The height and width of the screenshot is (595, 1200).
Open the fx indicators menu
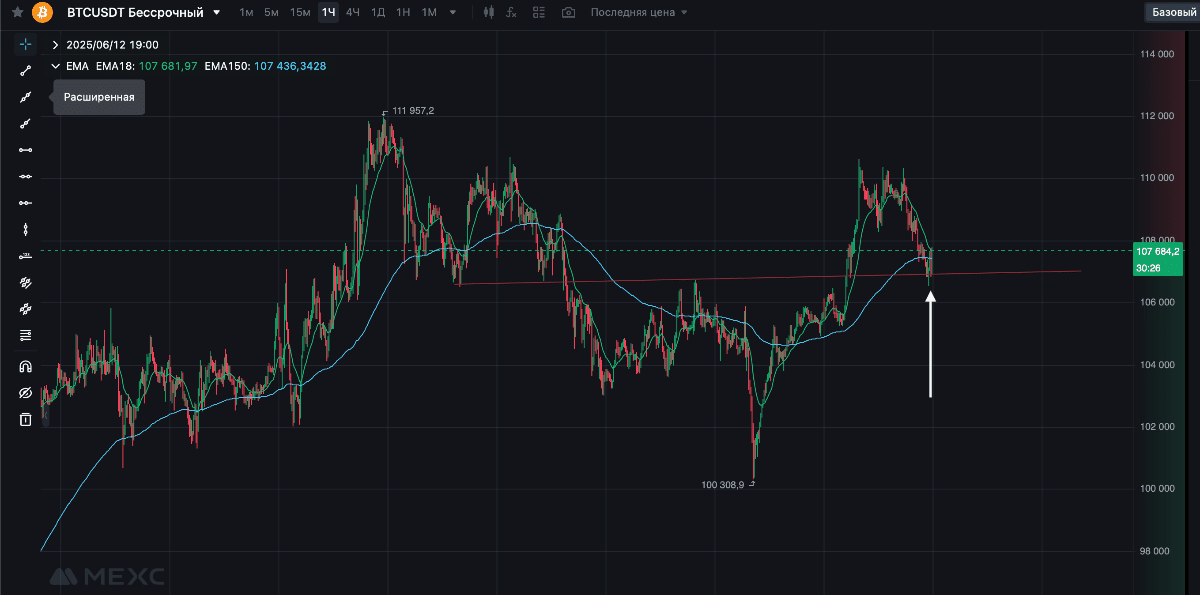click(513, 13)
